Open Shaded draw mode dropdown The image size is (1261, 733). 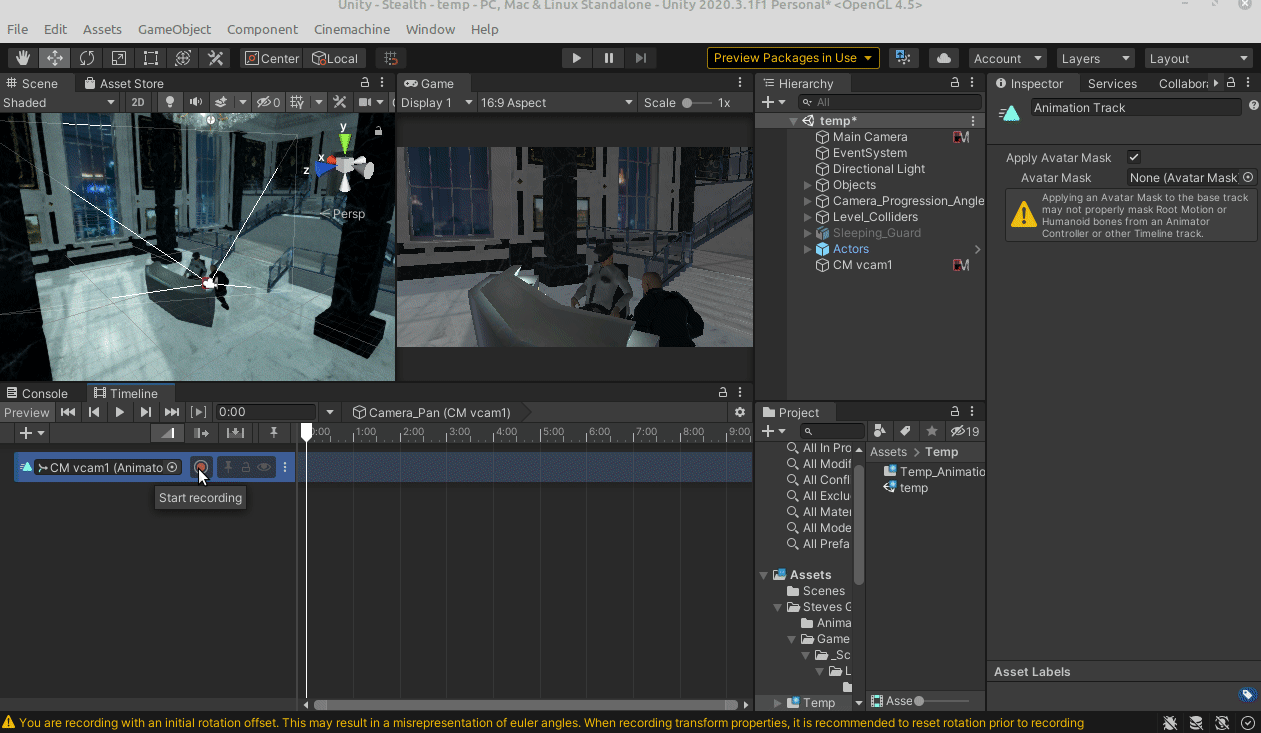click(59, 102)
